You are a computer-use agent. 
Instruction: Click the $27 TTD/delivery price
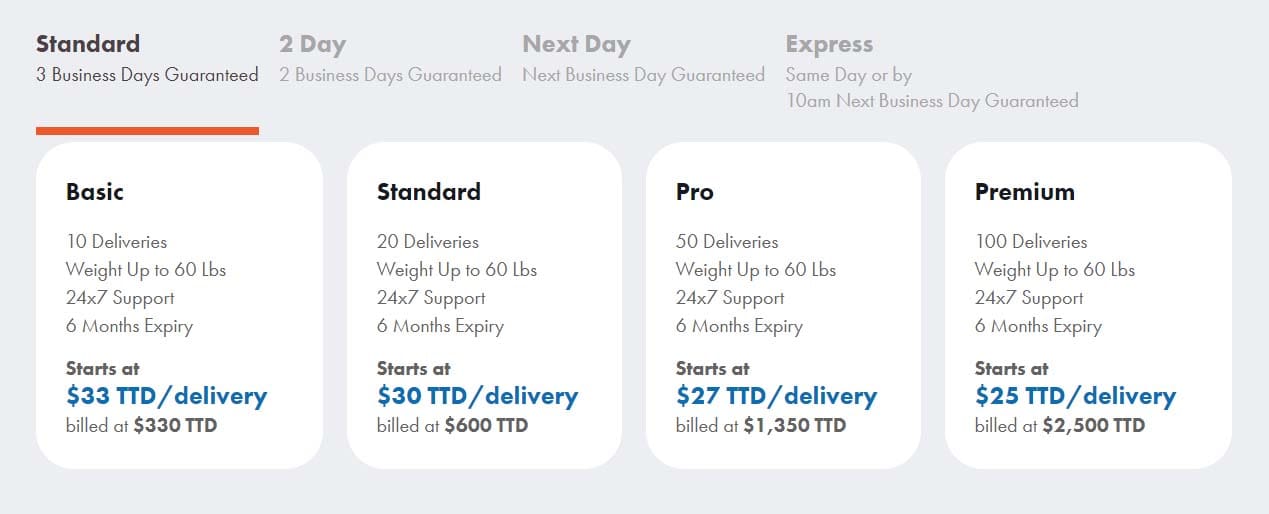[776, 396]
